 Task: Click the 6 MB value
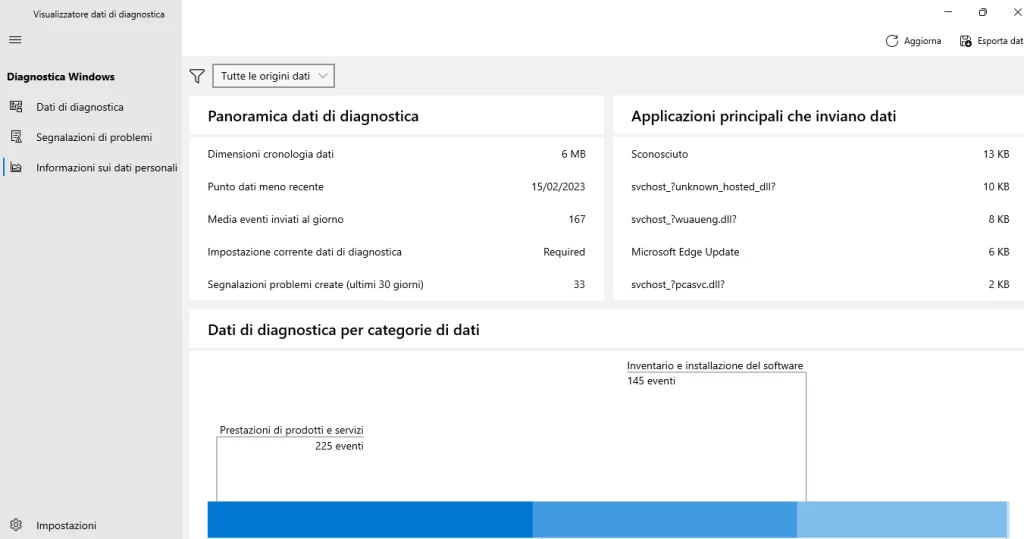click(x=573, y=154)
